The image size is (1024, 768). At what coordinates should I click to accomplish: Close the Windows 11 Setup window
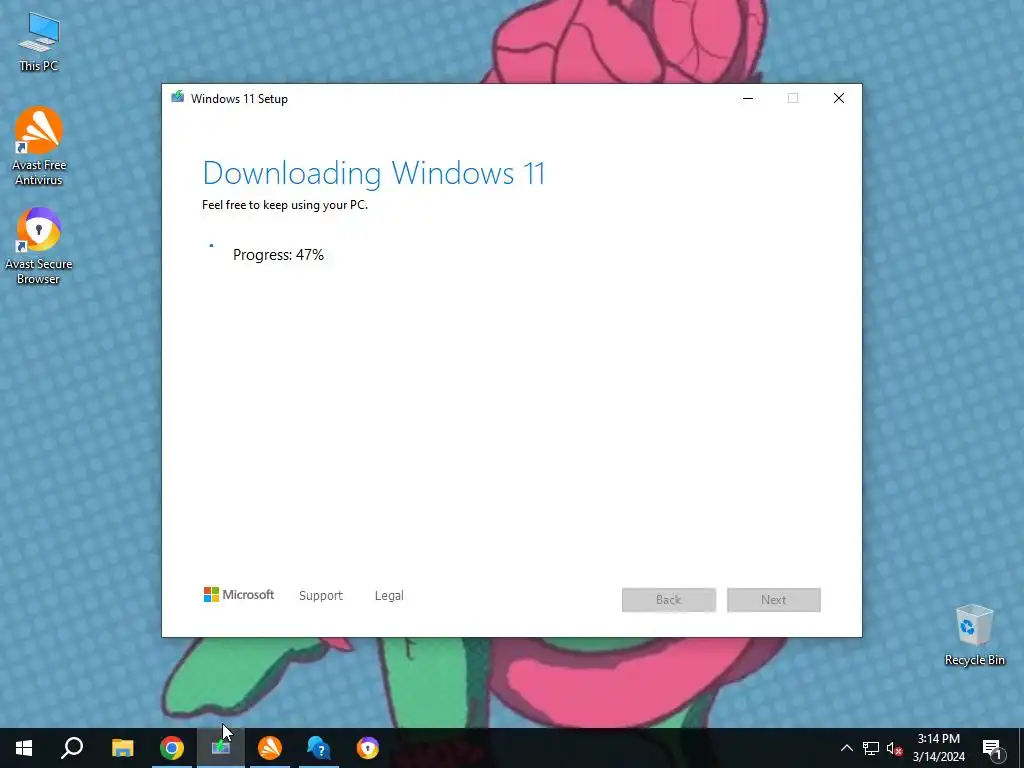[x=839, y=98]
